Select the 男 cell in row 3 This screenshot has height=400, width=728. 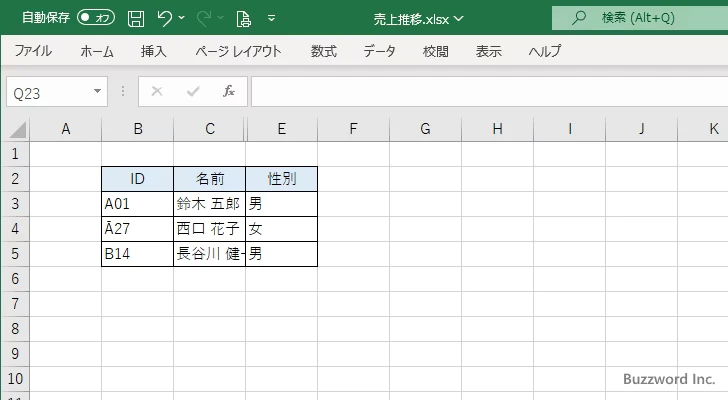[x=281, y=204]
